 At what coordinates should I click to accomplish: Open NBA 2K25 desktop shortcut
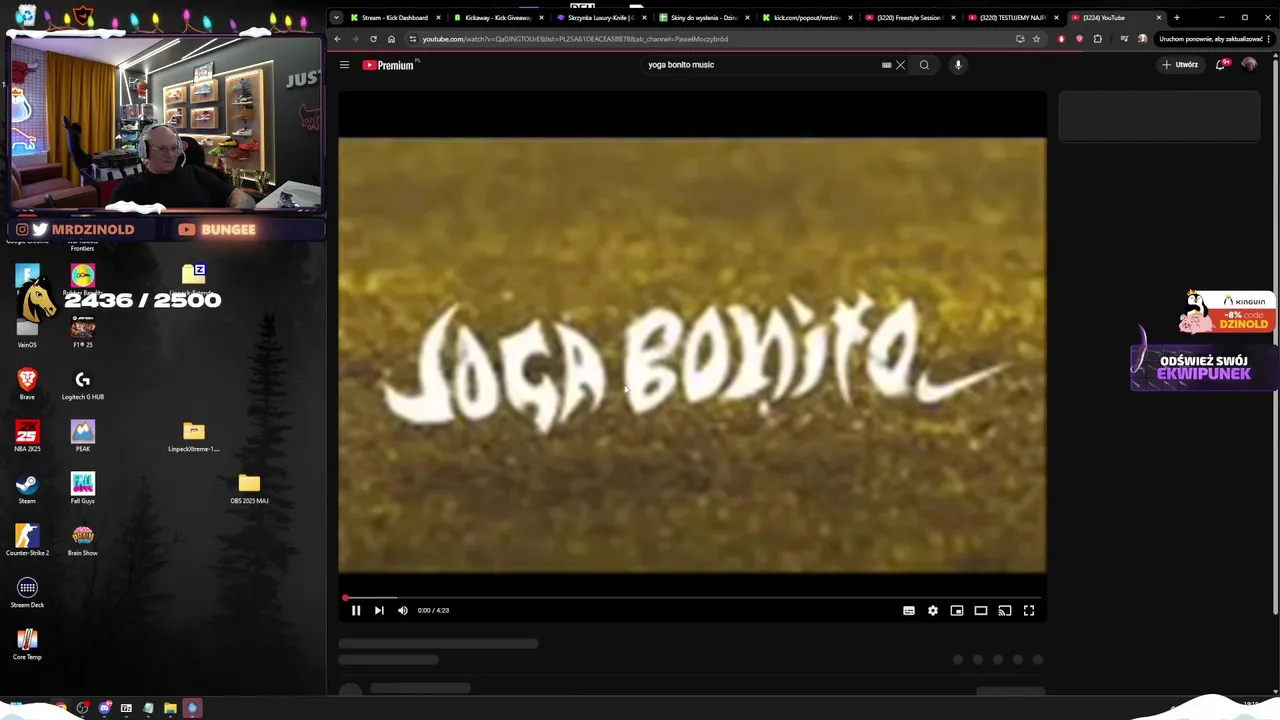pyautogui.click(x=27, y=435)
